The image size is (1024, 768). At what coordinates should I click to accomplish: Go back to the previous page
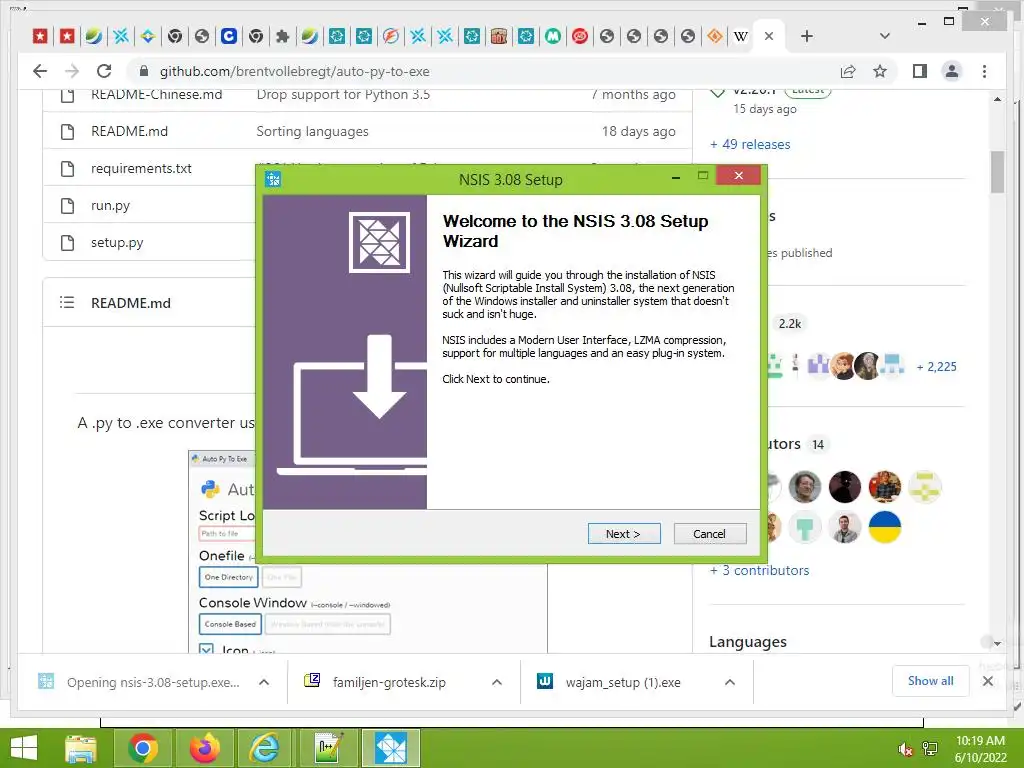[40, 71]
